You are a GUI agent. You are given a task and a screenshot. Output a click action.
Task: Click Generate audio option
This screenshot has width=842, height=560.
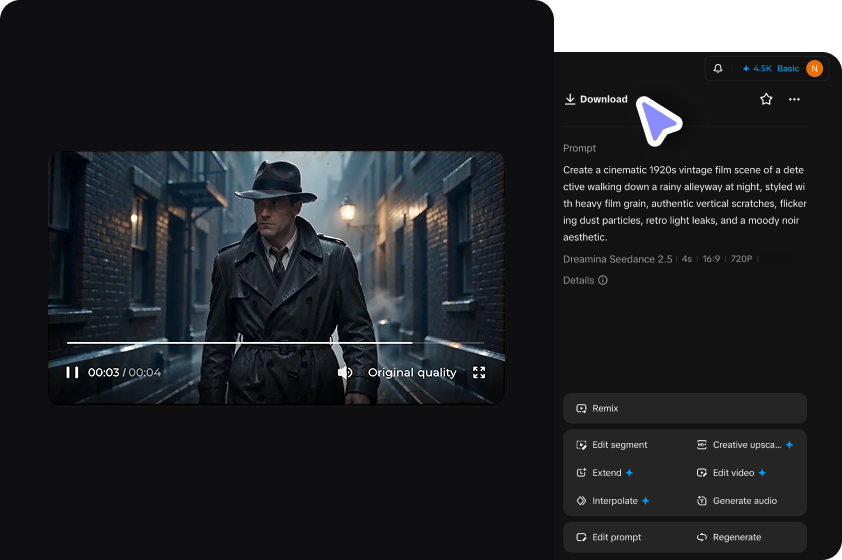click(737, 500)
